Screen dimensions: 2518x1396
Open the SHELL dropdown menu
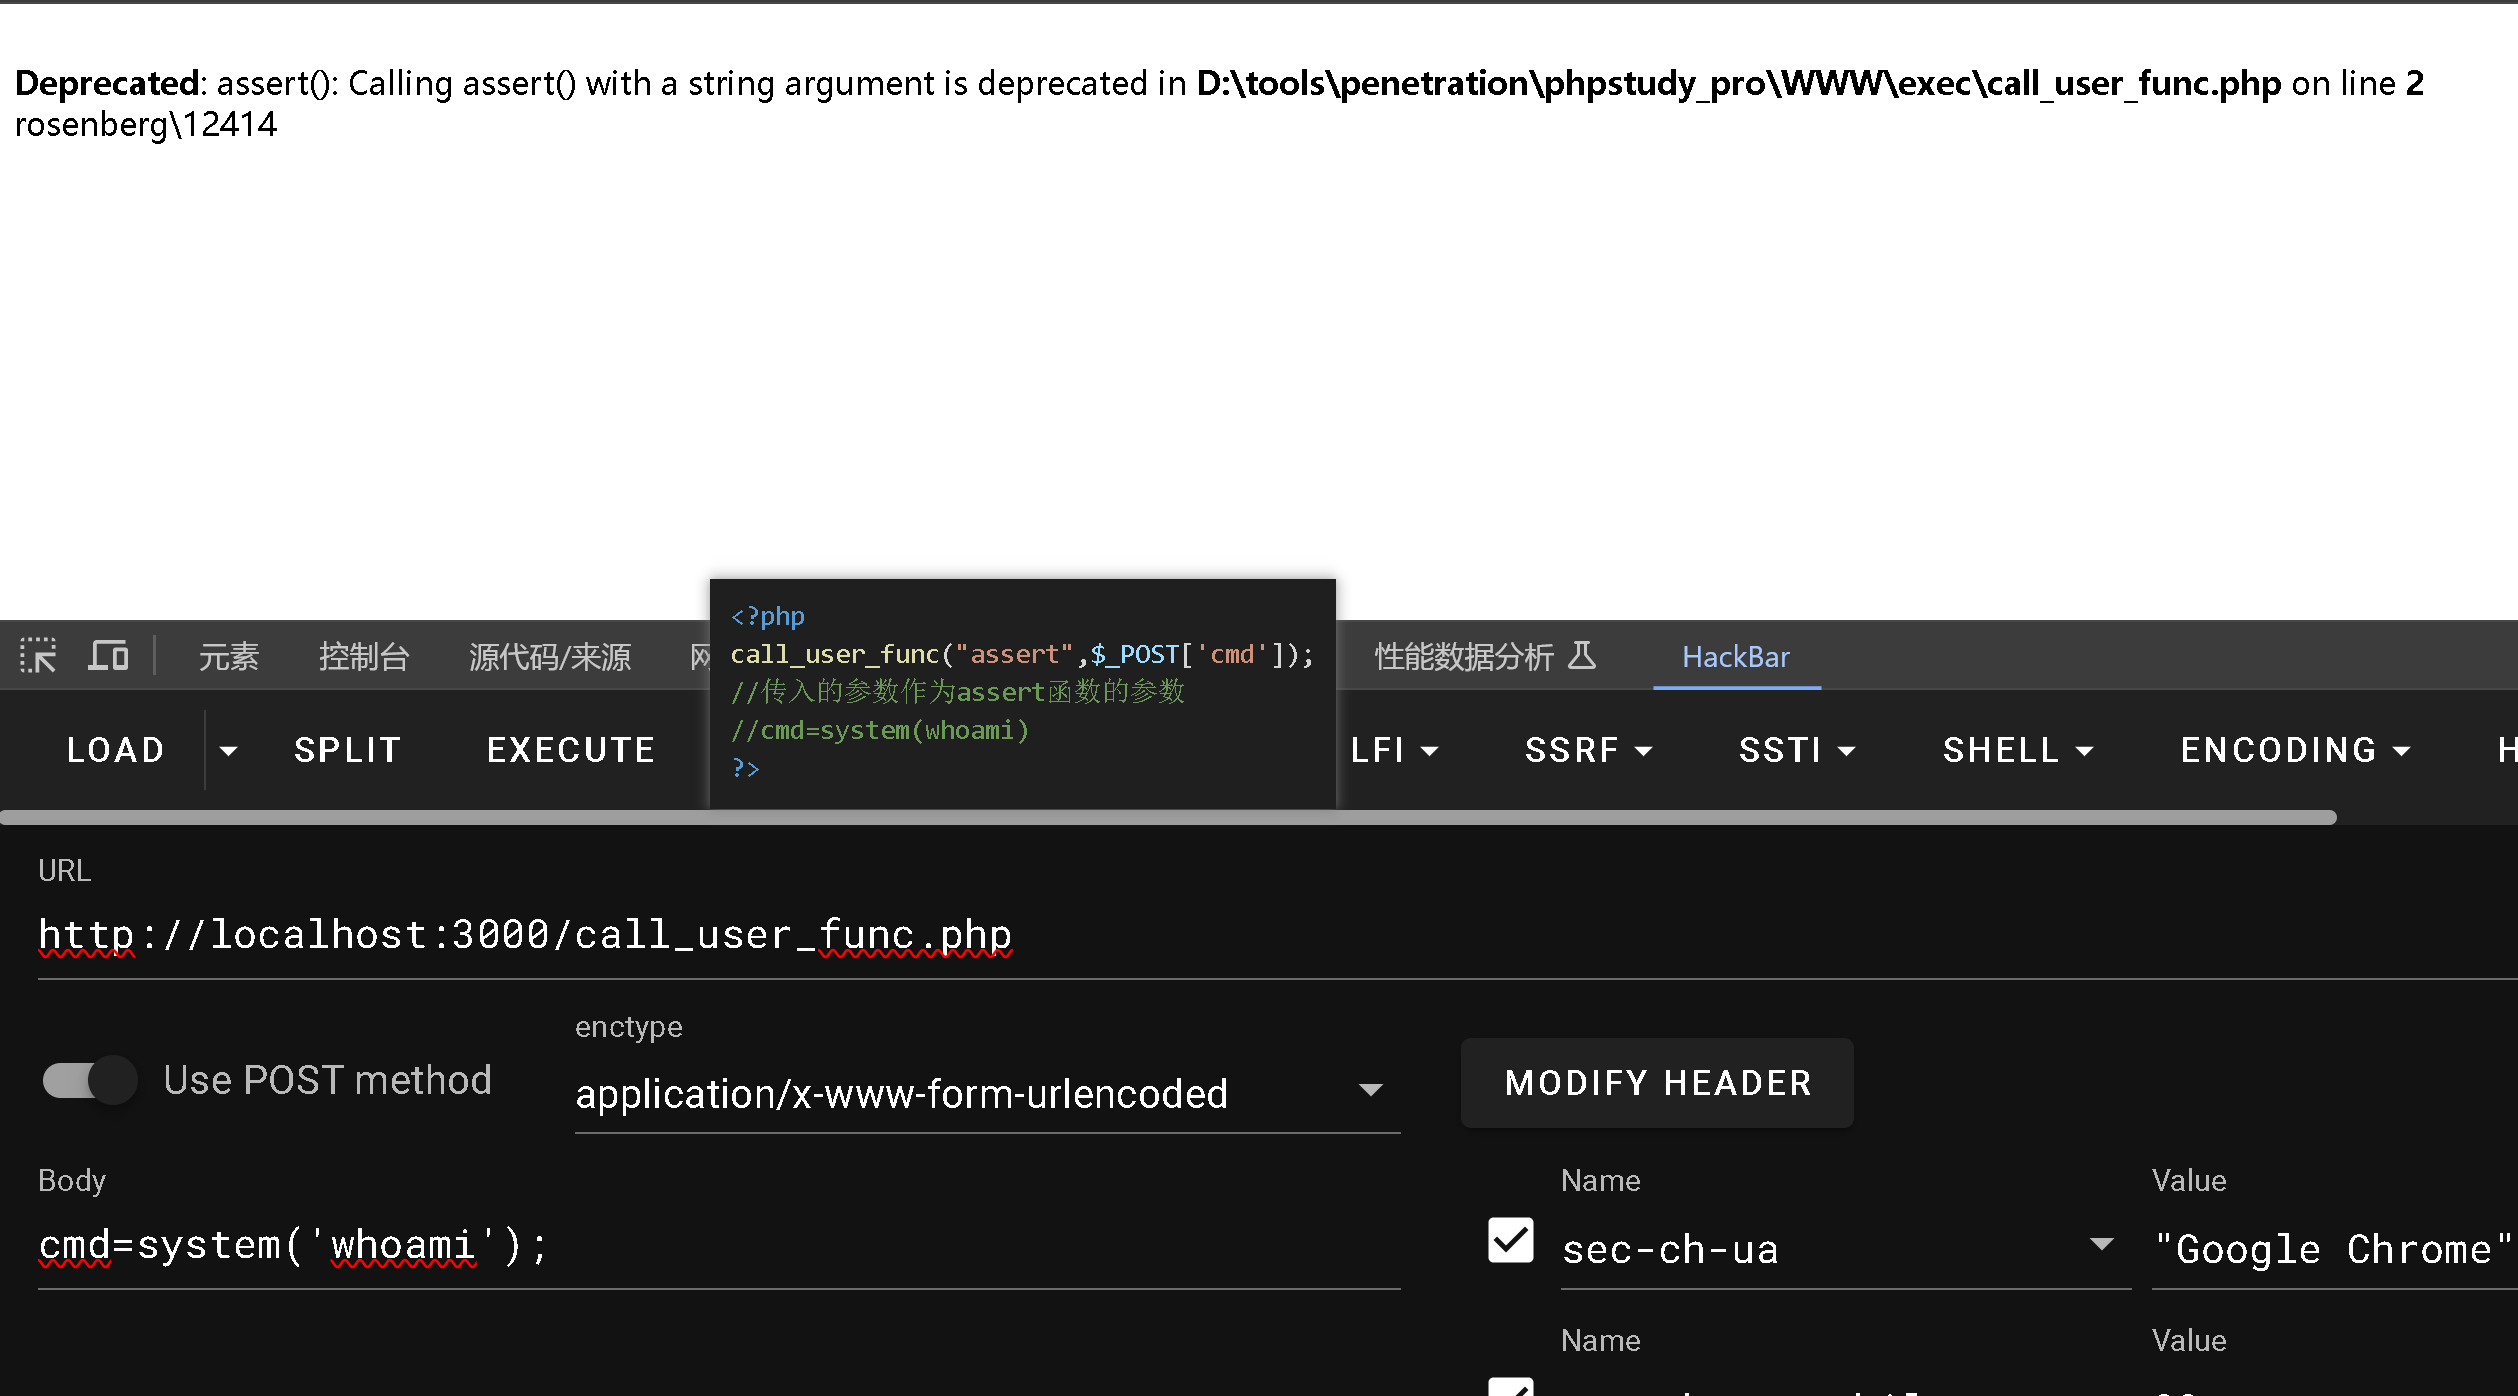(2017, 750)
